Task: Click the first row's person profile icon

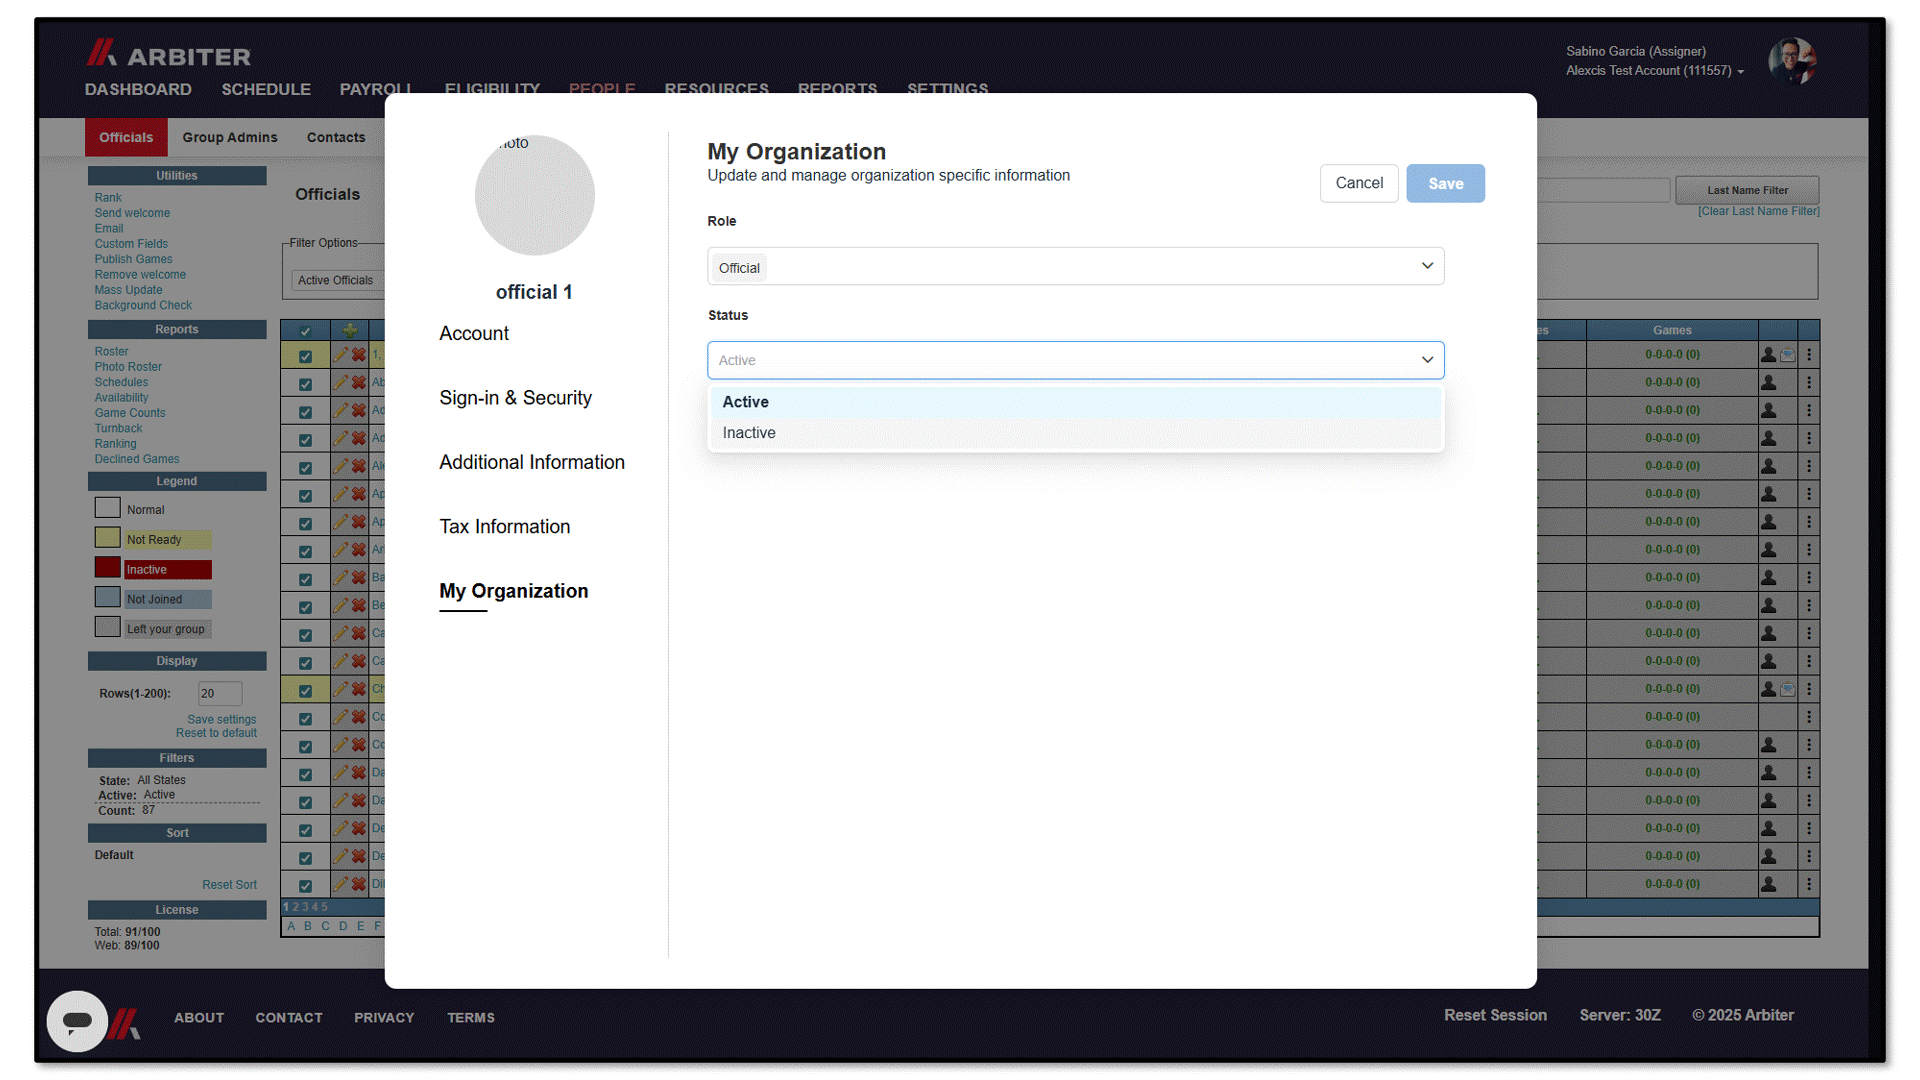Action: (1768, 355)
